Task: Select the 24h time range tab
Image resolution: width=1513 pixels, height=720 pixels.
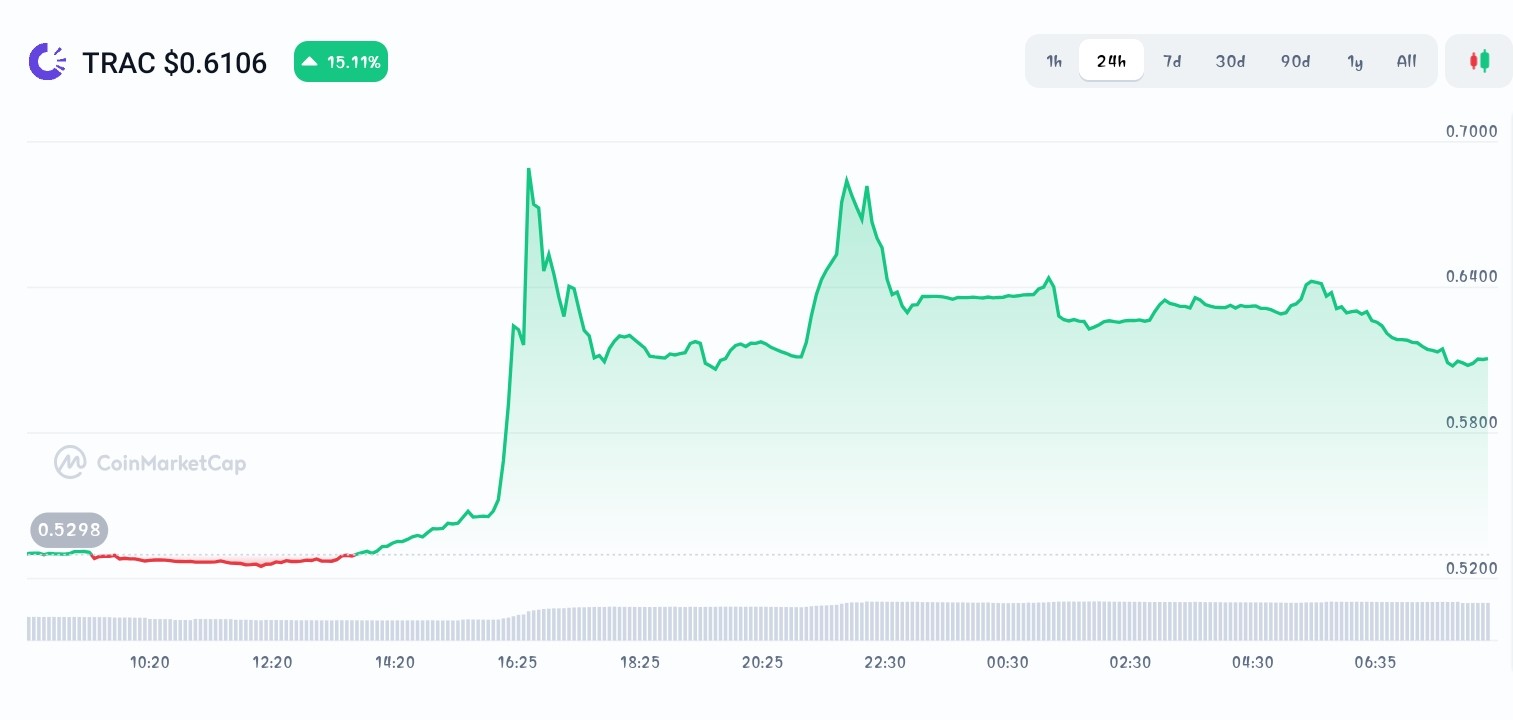Action: [1111, 61]
